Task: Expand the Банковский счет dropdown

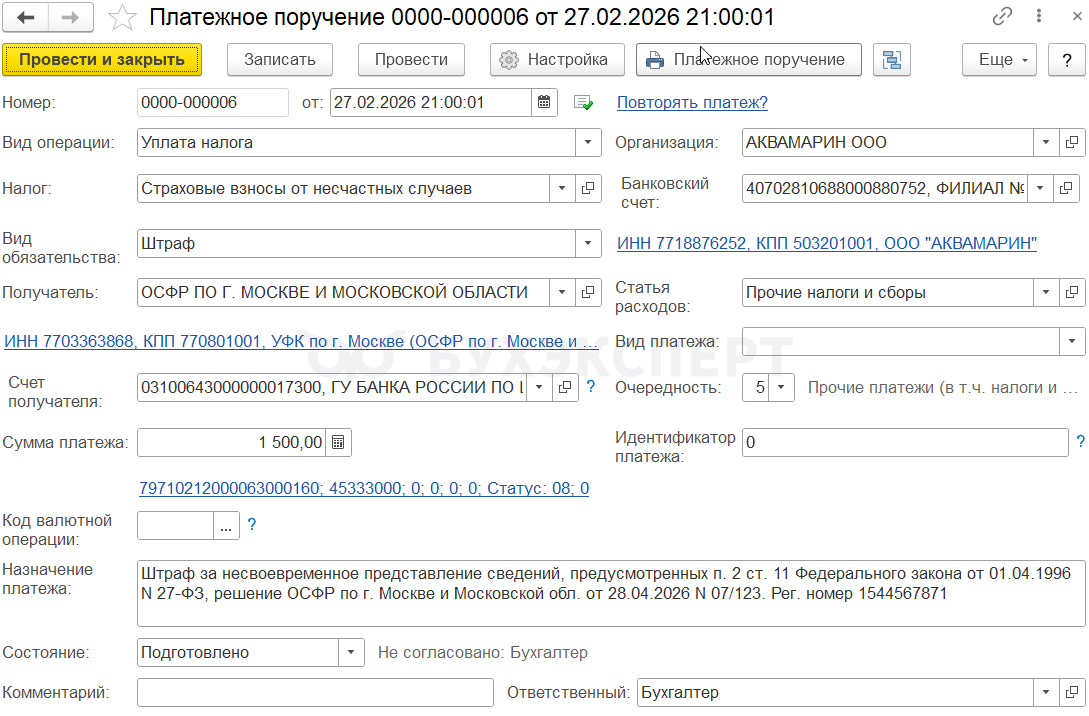Action: click(1040, 188)
